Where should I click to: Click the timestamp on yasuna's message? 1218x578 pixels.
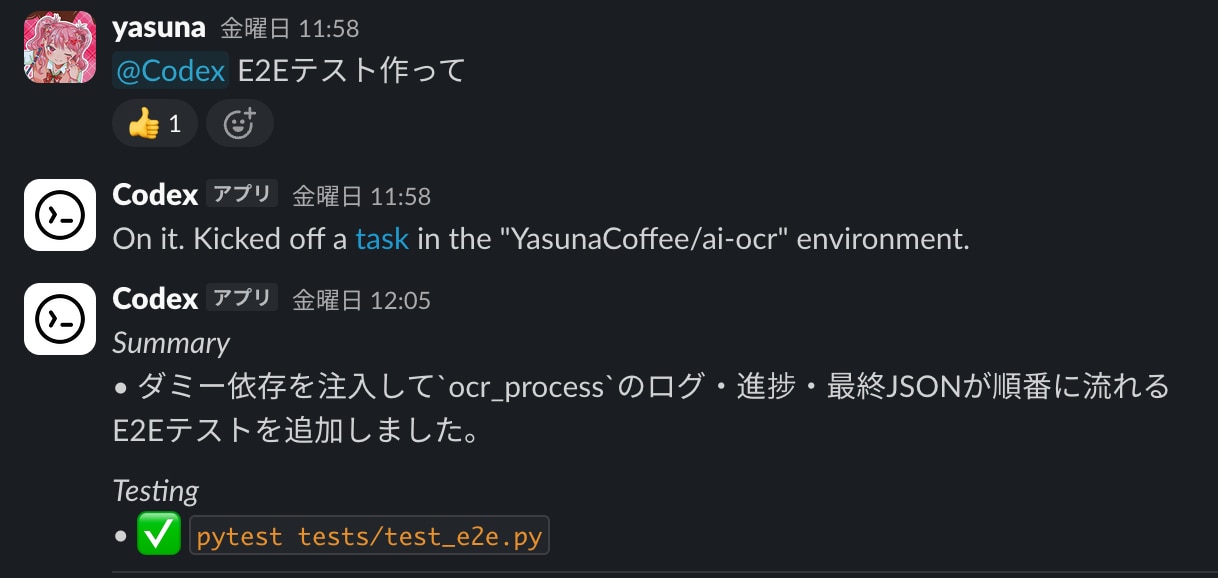click(x=289, y=29)
